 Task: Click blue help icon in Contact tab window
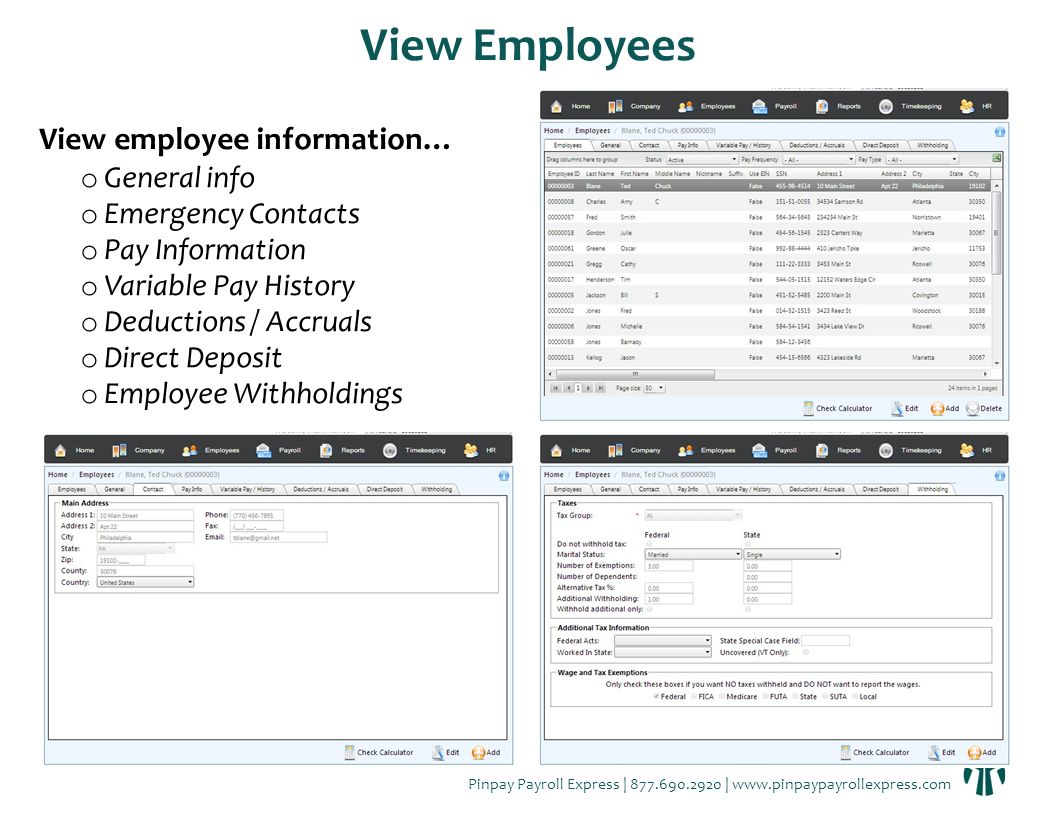pos(504,476)
